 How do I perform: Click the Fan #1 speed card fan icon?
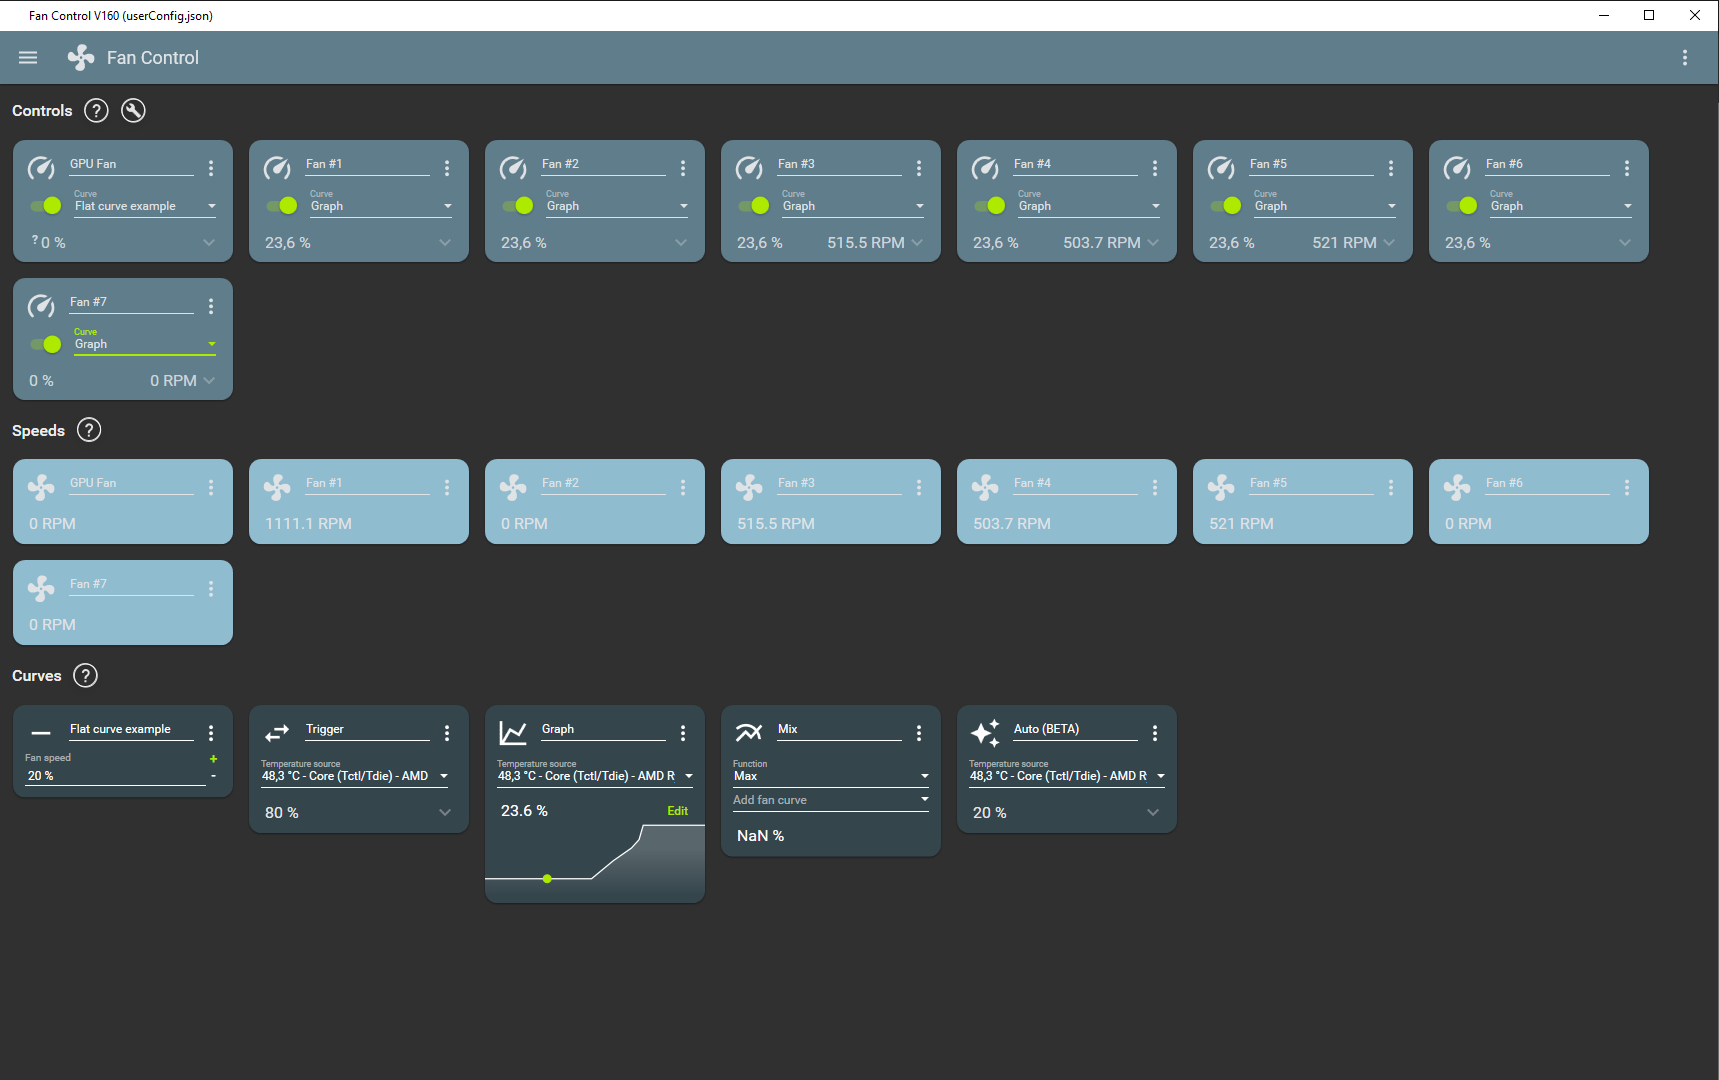pyautogui.click(x=277, y=488)
